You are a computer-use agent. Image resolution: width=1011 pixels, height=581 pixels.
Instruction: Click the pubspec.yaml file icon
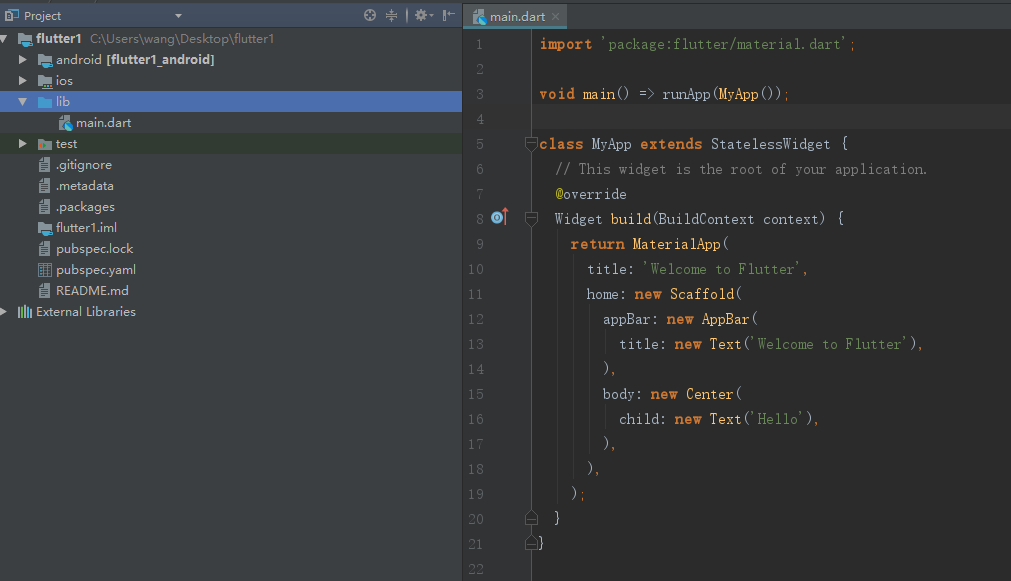44,270
